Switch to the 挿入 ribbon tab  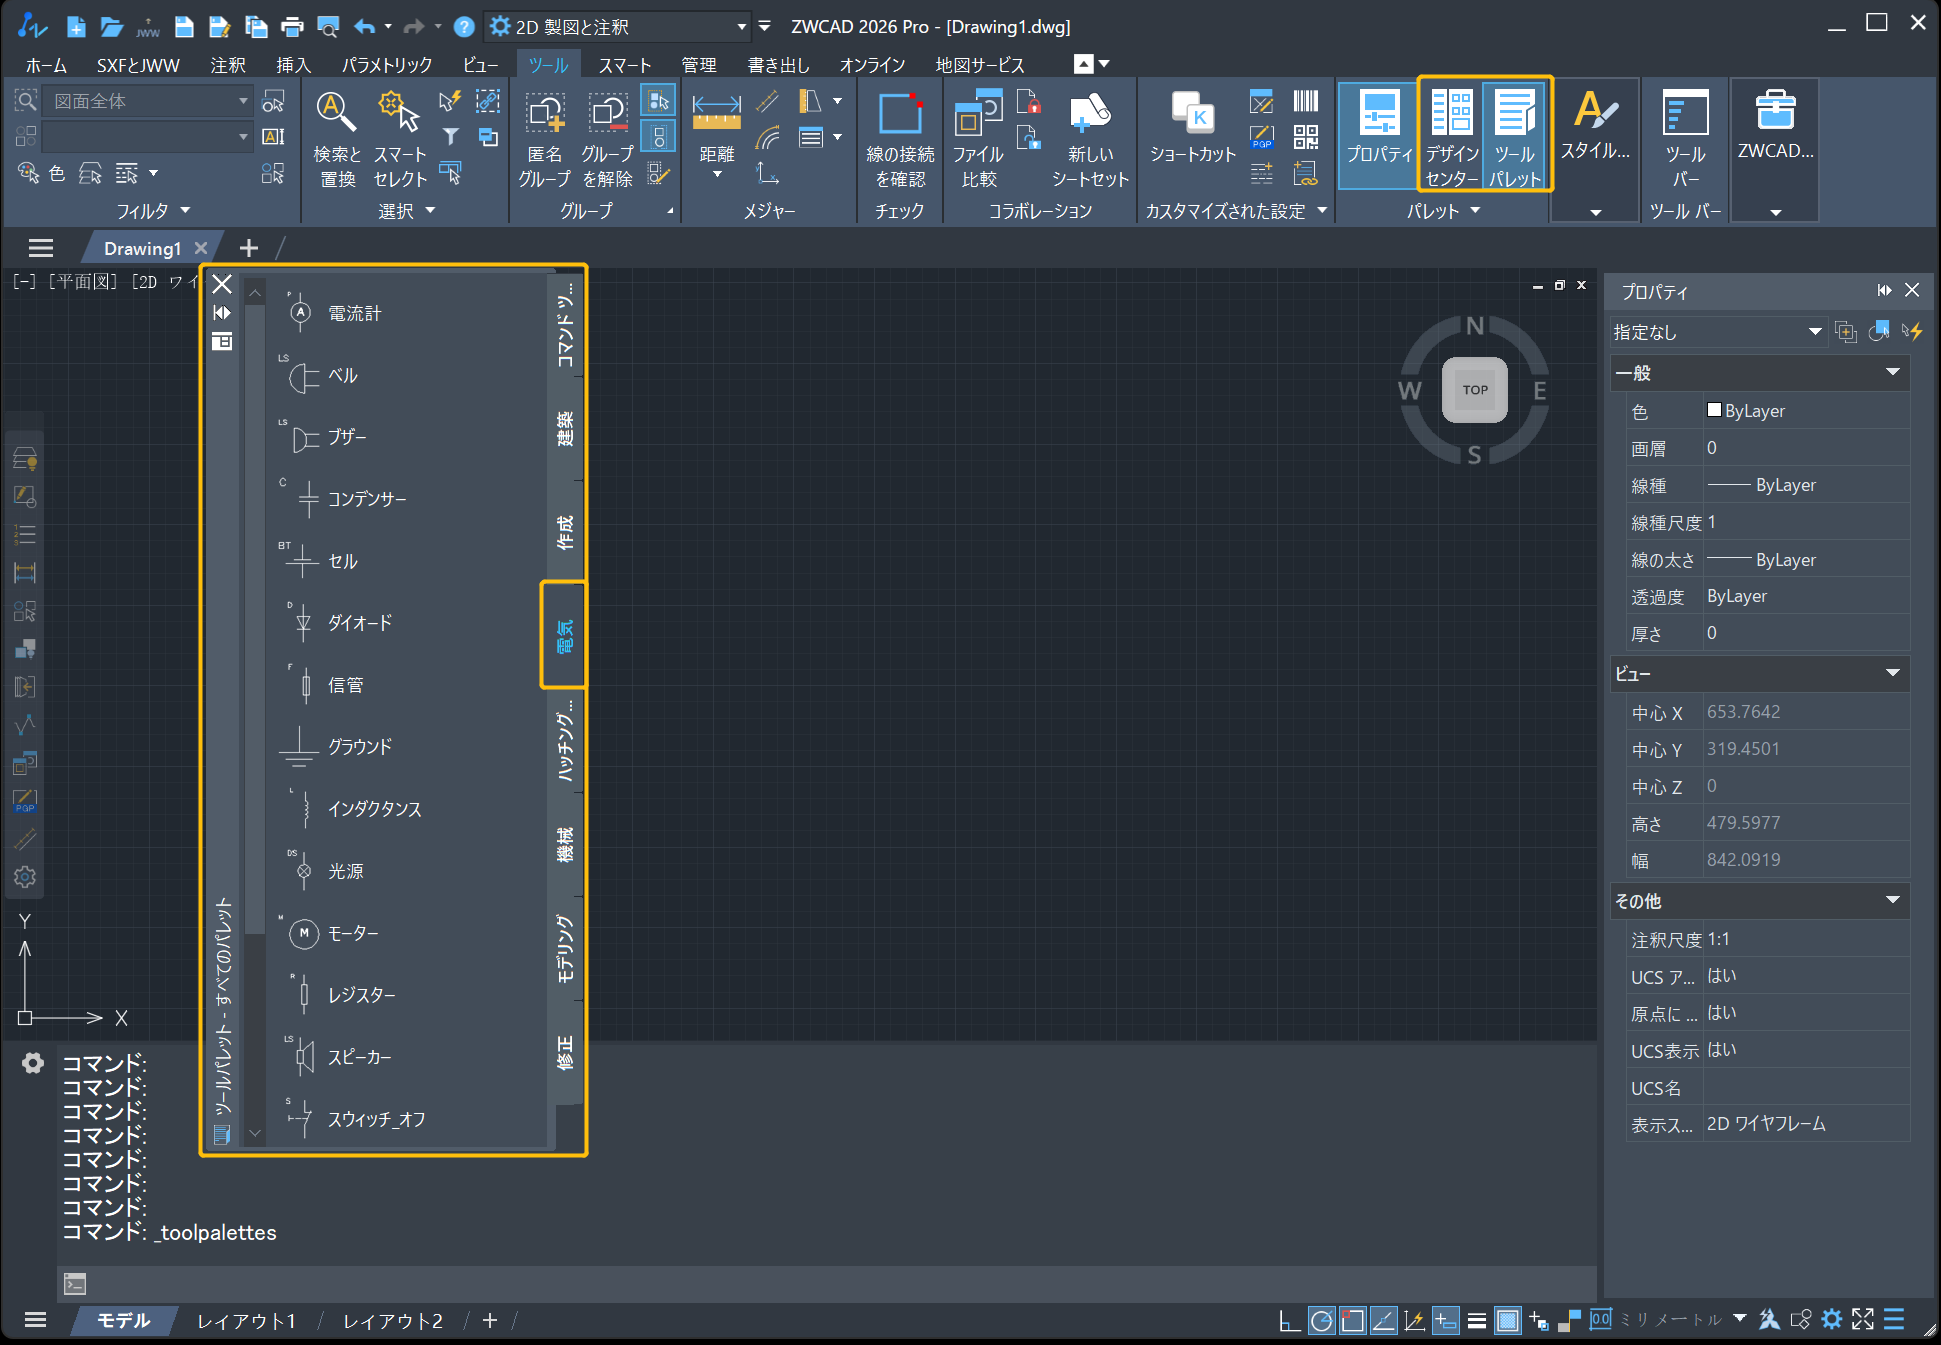(x=293, y=65)
